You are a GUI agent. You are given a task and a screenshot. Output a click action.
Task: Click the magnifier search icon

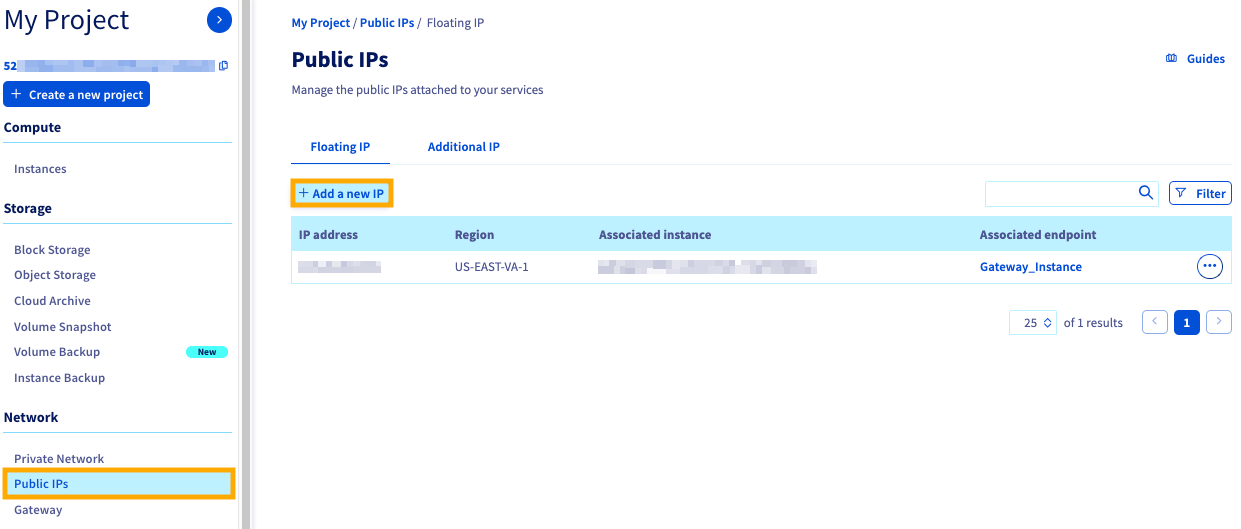[1146, 193]
